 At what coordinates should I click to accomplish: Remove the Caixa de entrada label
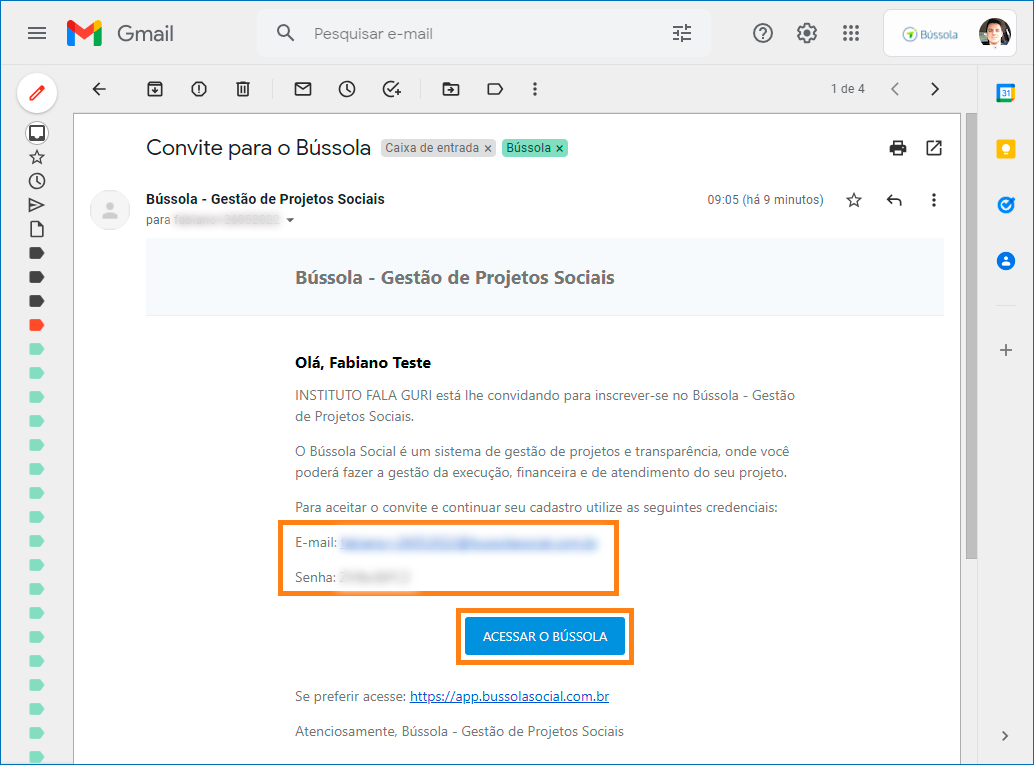[488, 148]
